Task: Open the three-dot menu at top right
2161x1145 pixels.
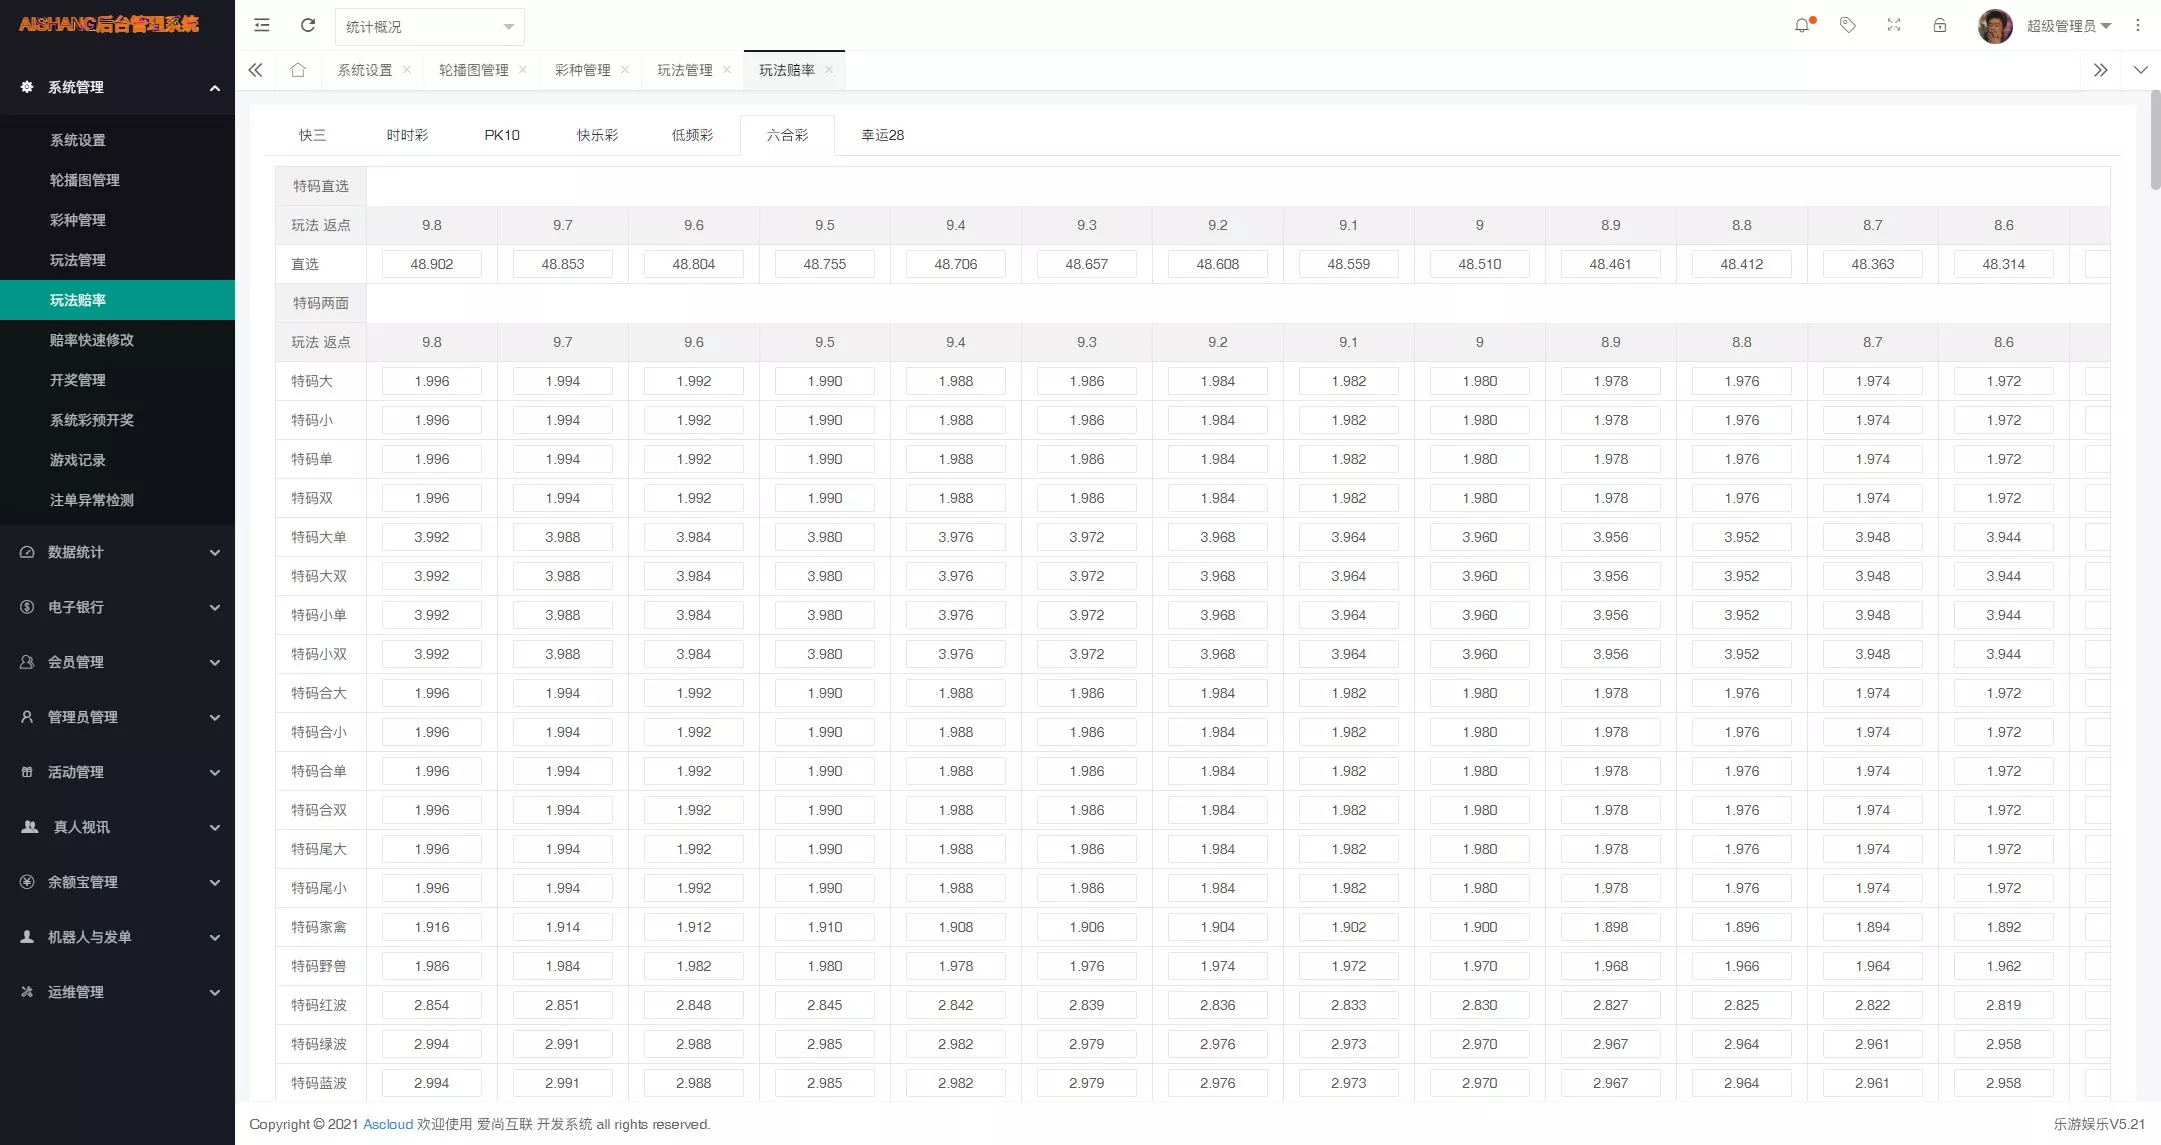Action: pos(2138,24)
